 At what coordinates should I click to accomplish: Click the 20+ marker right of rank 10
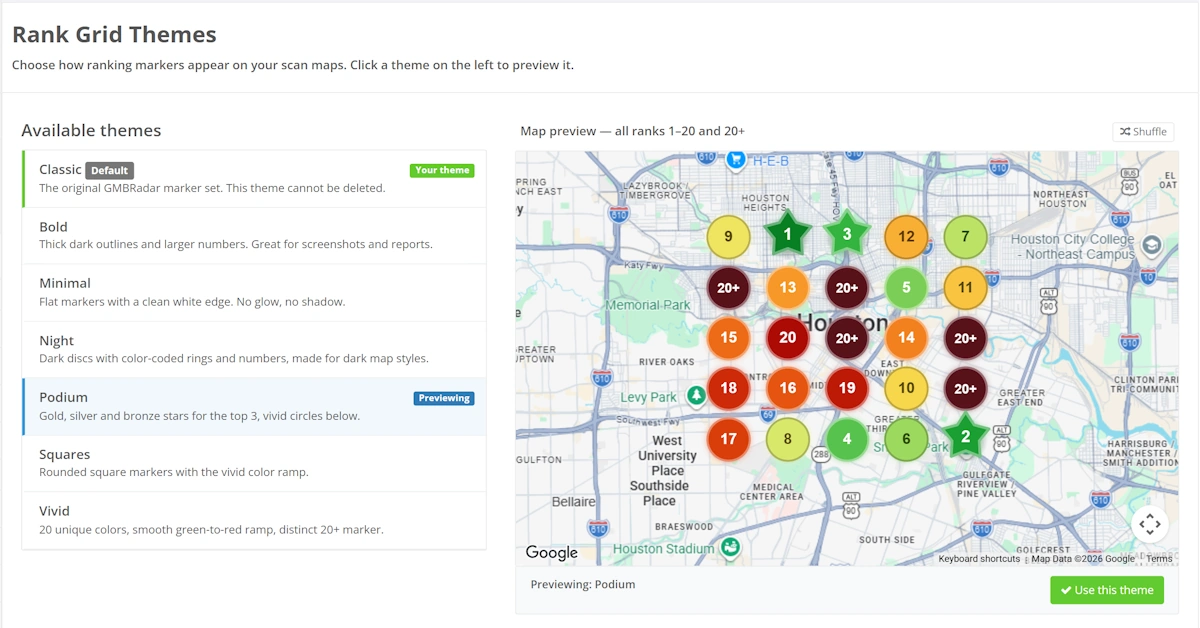965,388
